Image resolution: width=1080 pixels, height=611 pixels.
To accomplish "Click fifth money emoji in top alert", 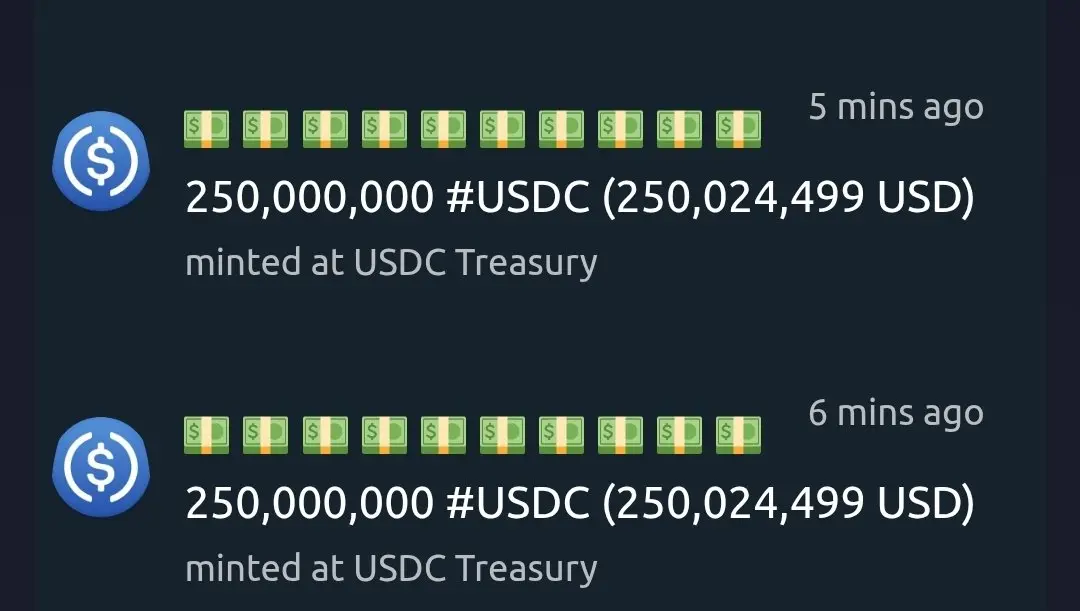I will pos(443,129).
